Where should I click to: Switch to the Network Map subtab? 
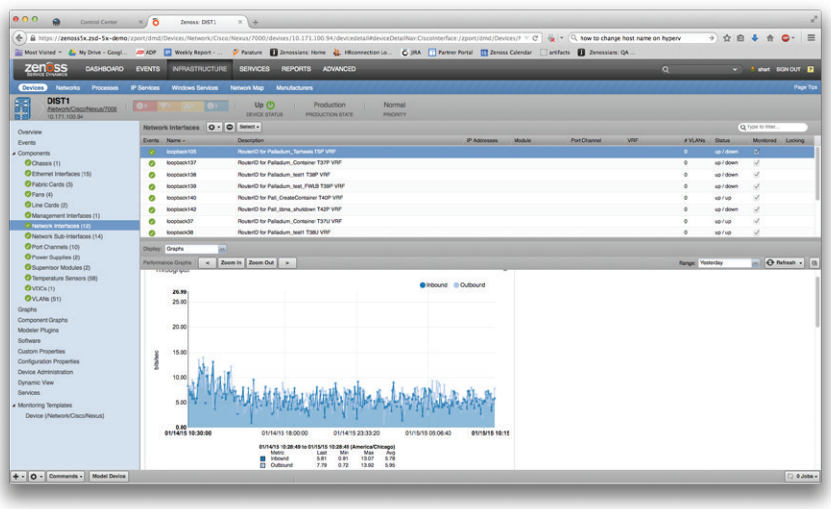click(x=247, y=88)
